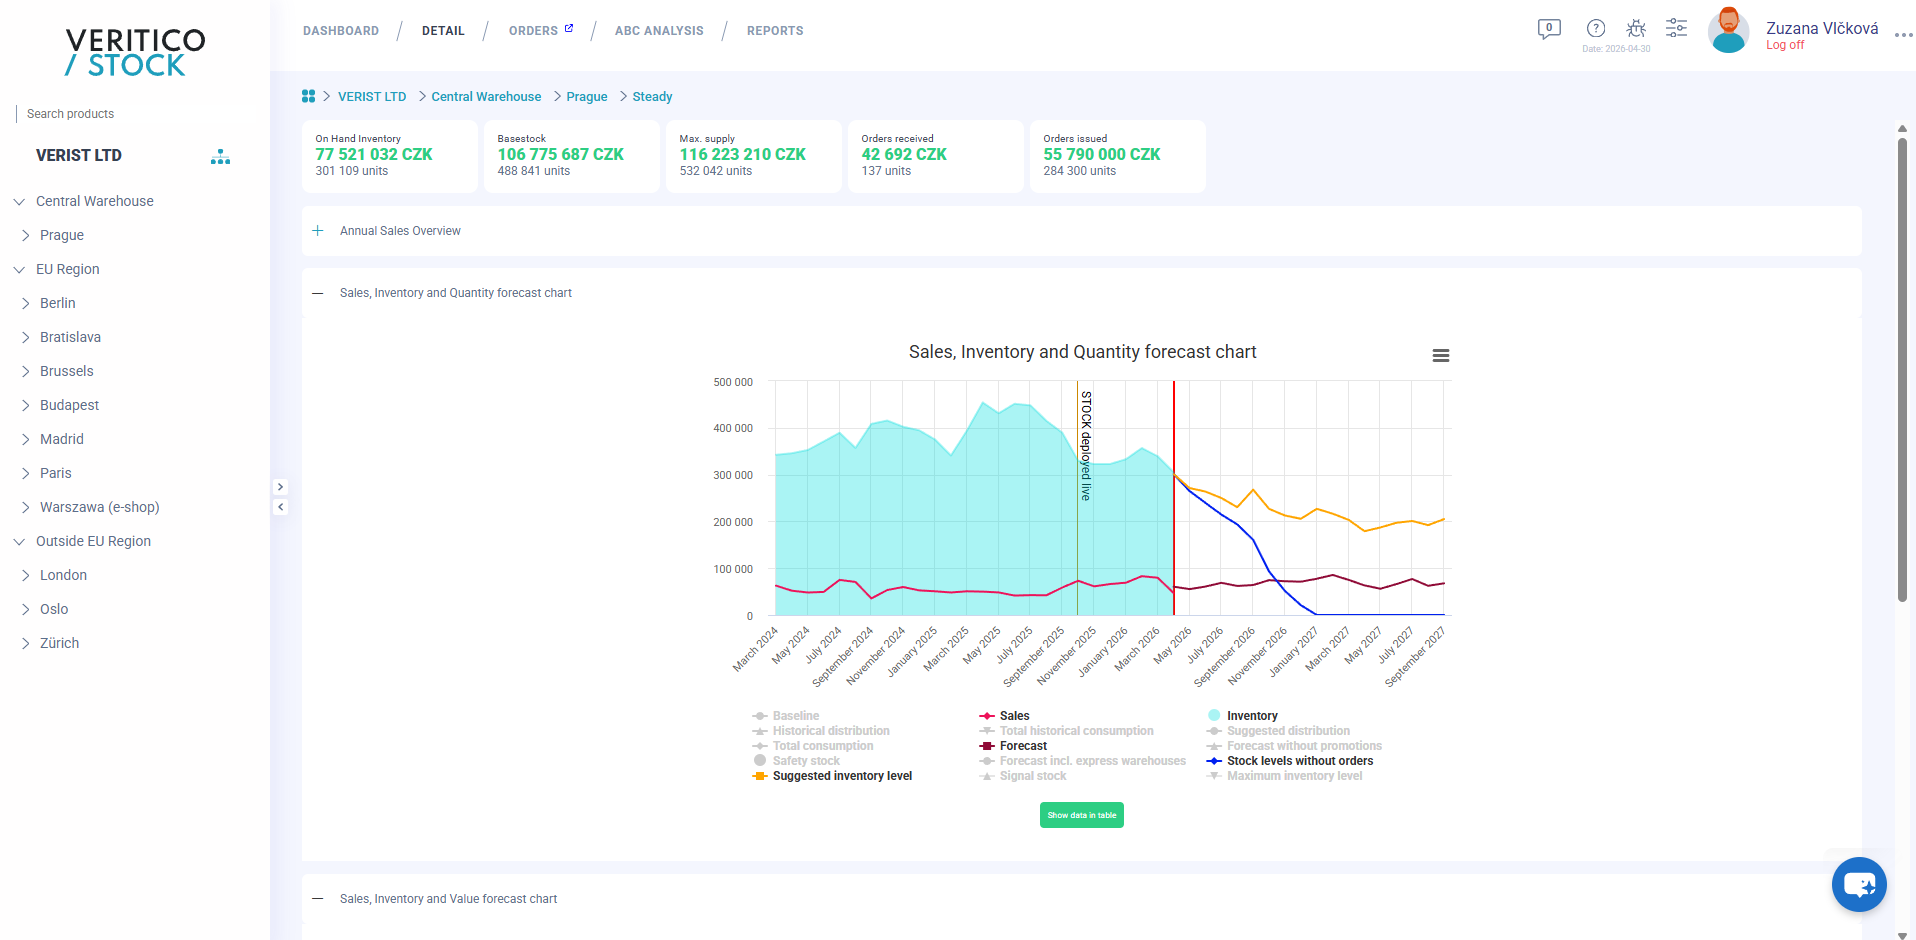The height and width of the screenshot is (940, 1916).
Task: Click the On Hand Inventory card
Action: click(x=390, y=156)
